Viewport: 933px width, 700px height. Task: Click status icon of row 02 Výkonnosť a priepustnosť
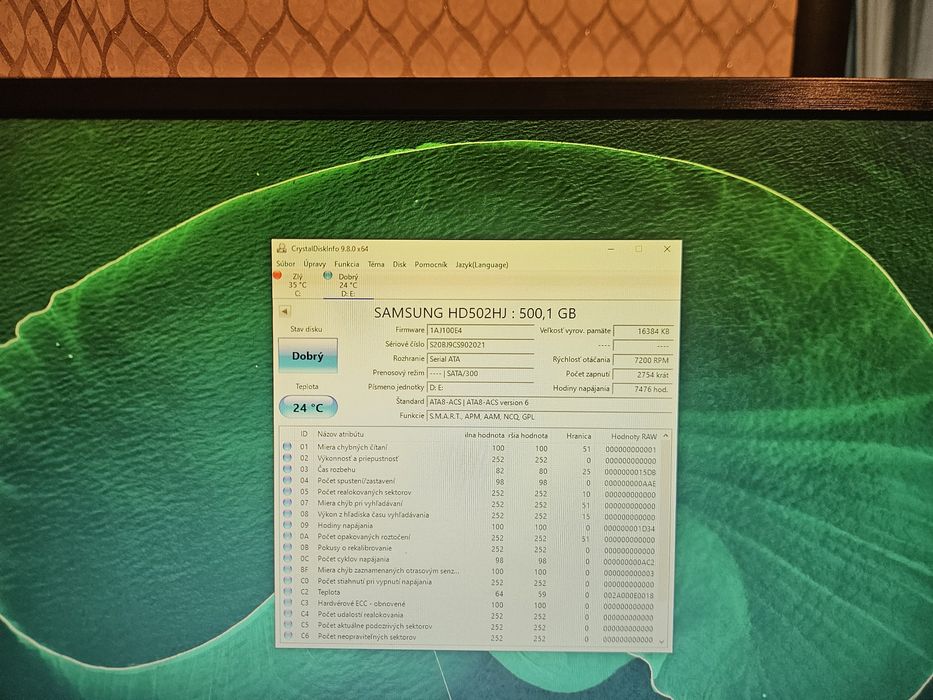(287, 458)
